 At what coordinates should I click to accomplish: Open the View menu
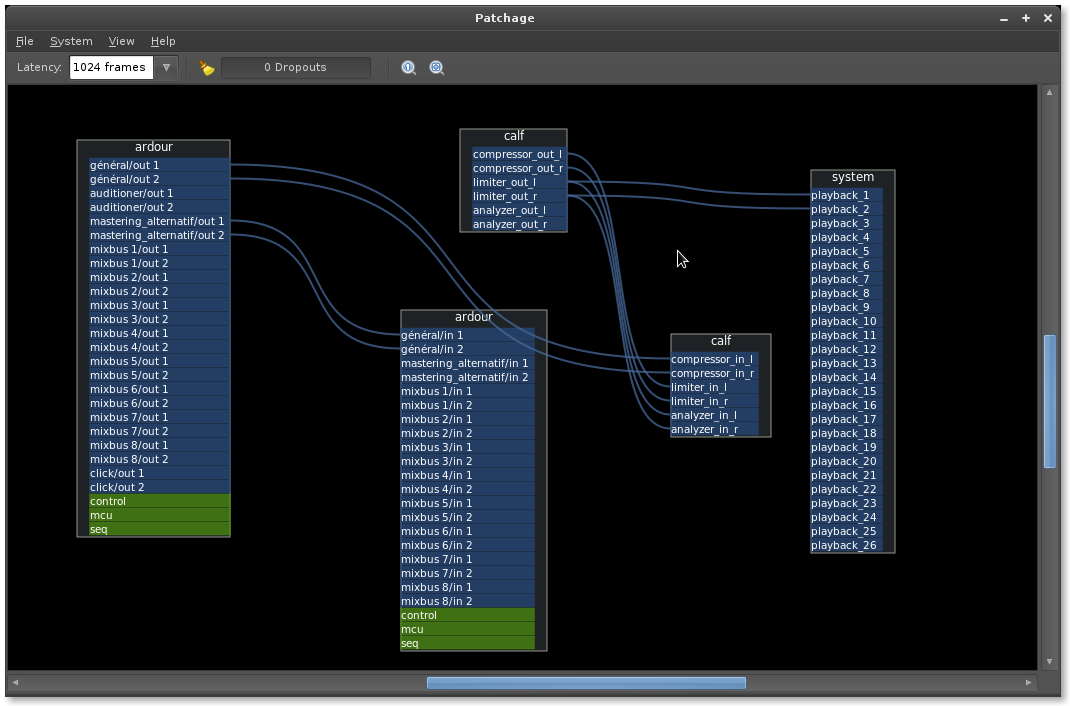[121, 41]
